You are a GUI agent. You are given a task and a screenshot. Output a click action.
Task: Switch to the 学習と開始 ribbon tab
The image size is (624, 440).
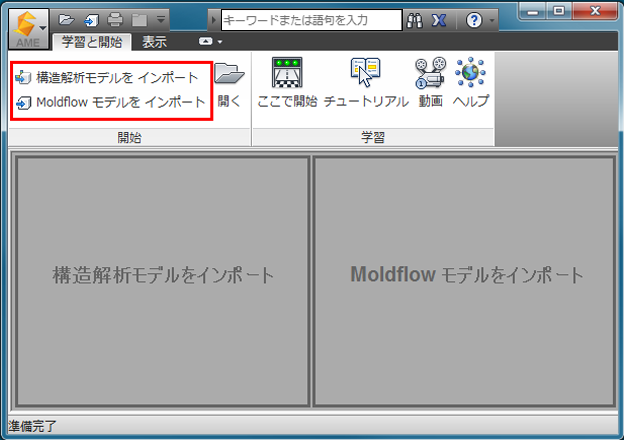coord(92,42)
